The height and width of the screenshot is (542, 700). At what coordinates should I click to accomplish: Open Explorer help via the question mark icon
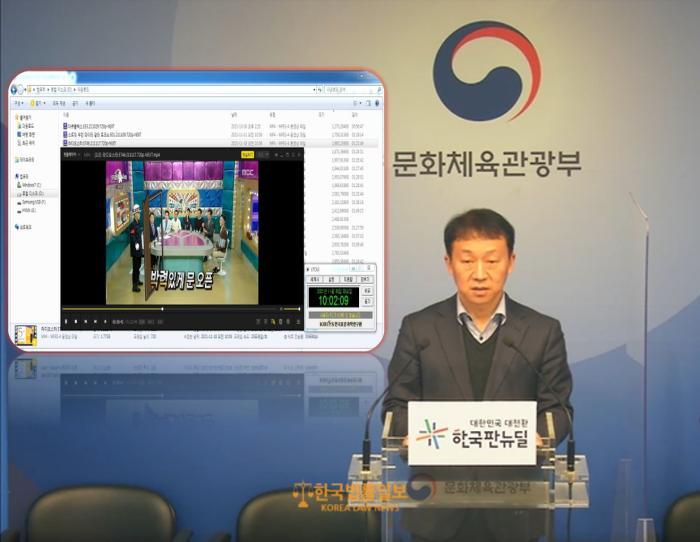[x=377, y=103]
